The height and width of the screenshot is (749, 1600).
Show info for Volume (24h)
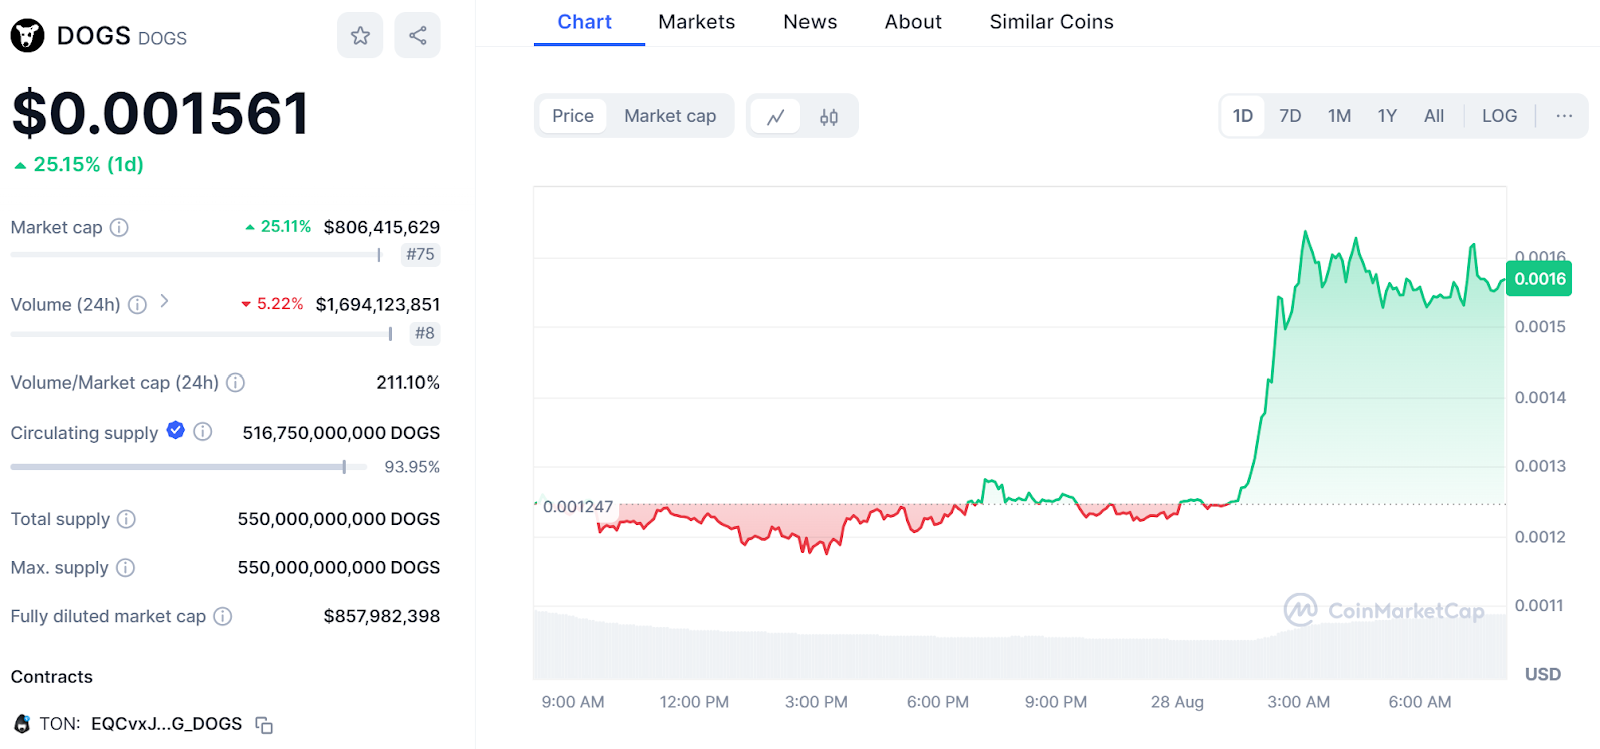[138, 304]
